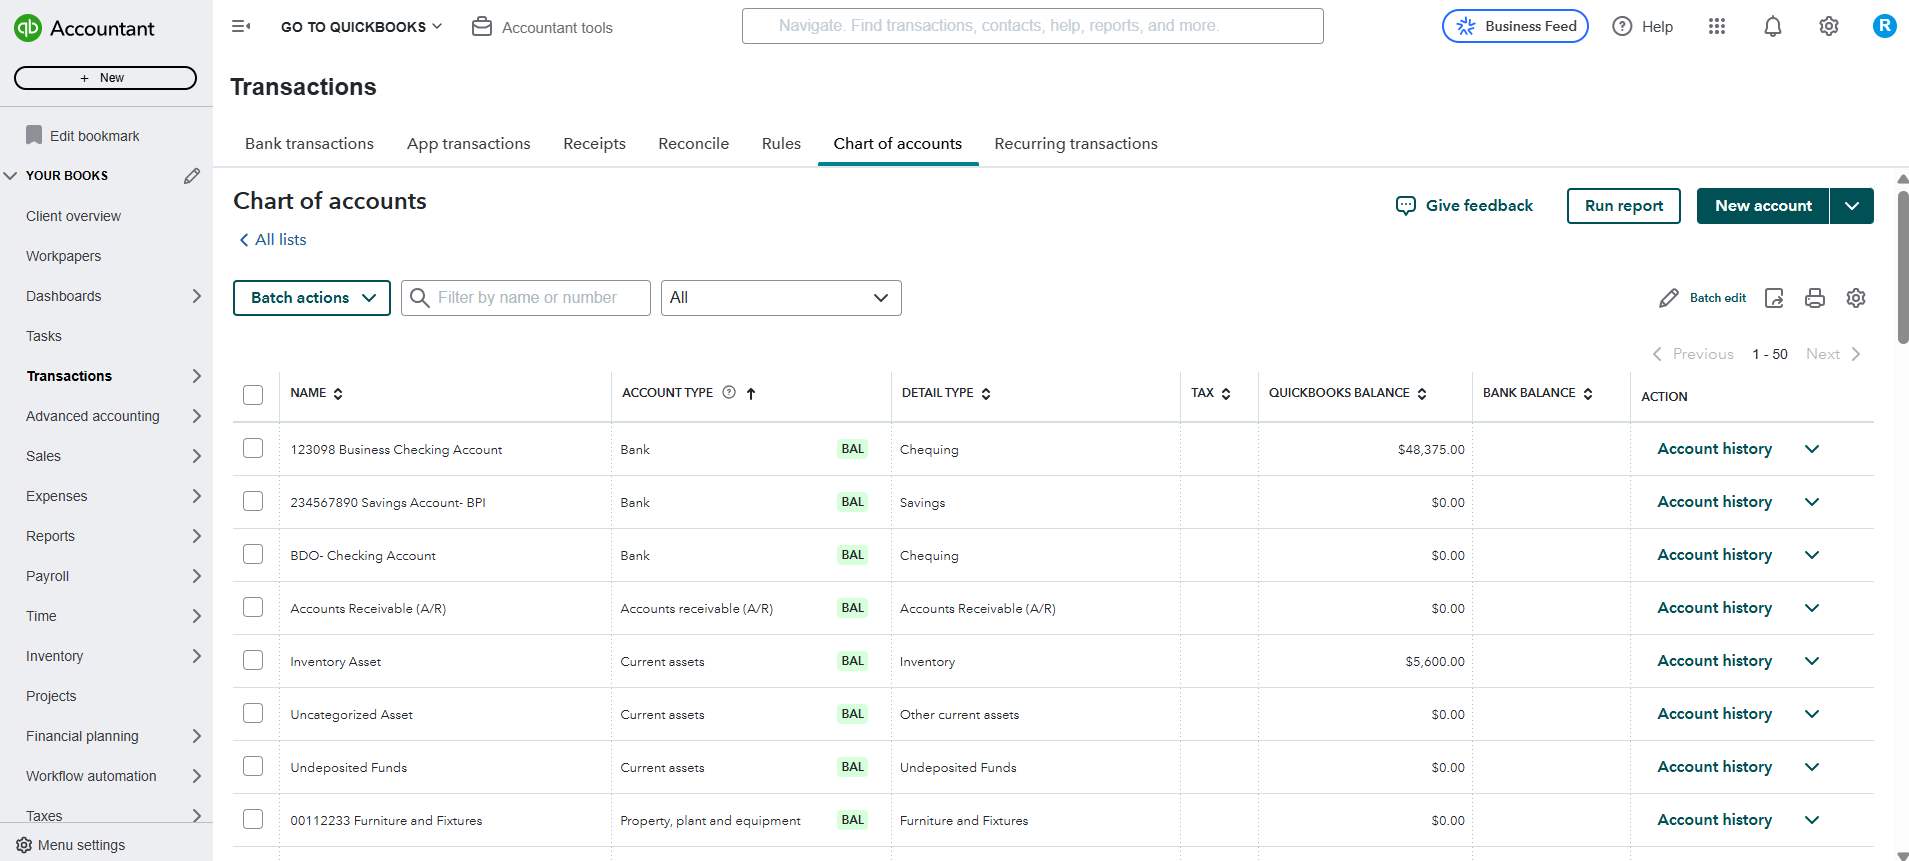Go back via All lists link

pyautogui.click(x=272, y=240)
